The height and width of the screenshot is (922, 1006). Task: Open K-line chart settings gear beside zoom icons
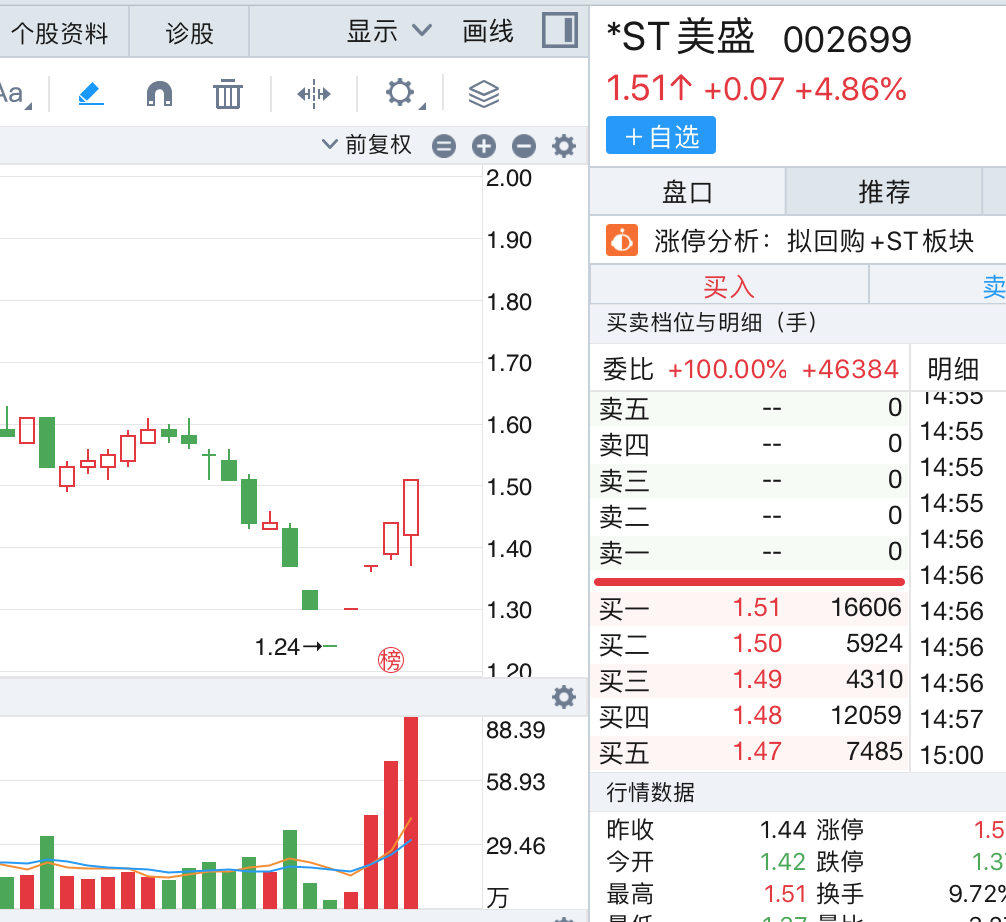[564, 146]
